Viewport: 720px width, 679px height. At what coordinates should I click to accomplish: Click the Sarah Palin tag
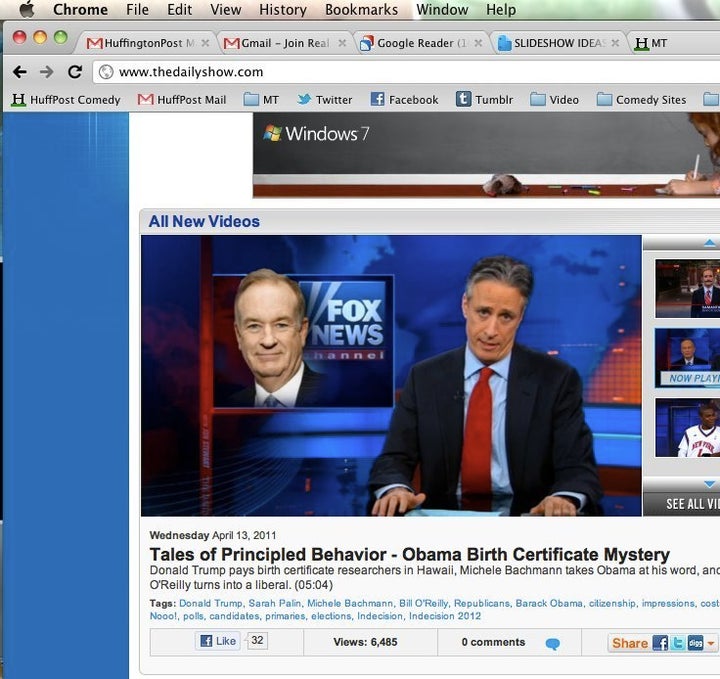pyautogui.click(x=275, y=603)
